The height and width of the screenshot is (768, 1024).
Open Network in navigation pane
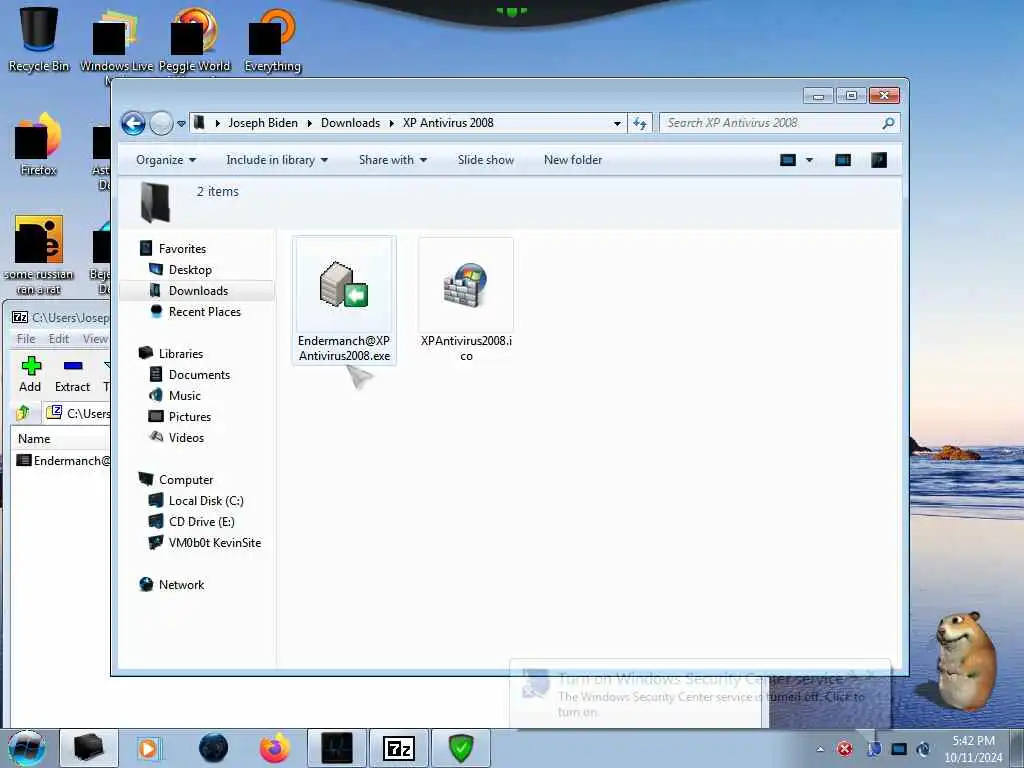[x=181, y=585]
